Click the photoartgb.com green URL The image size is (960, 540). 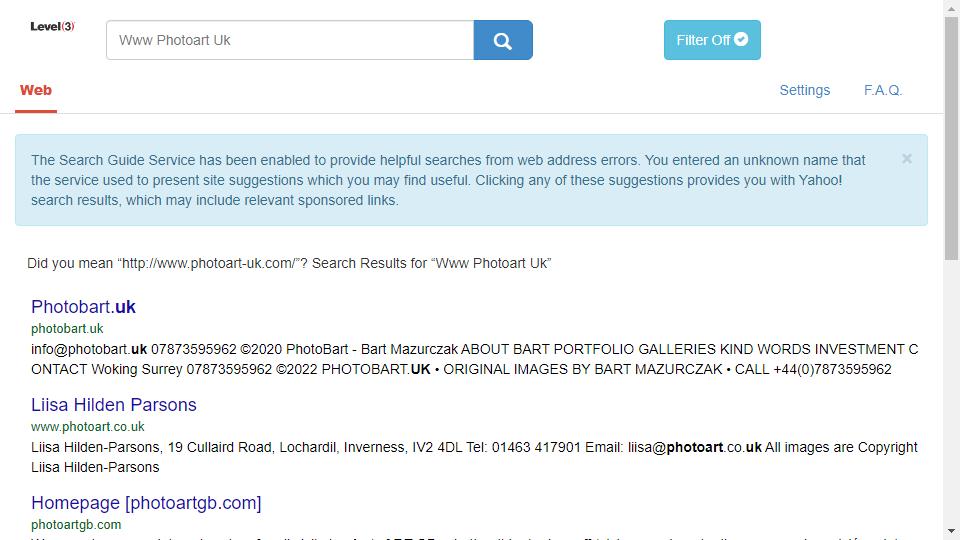click(76, 525)
